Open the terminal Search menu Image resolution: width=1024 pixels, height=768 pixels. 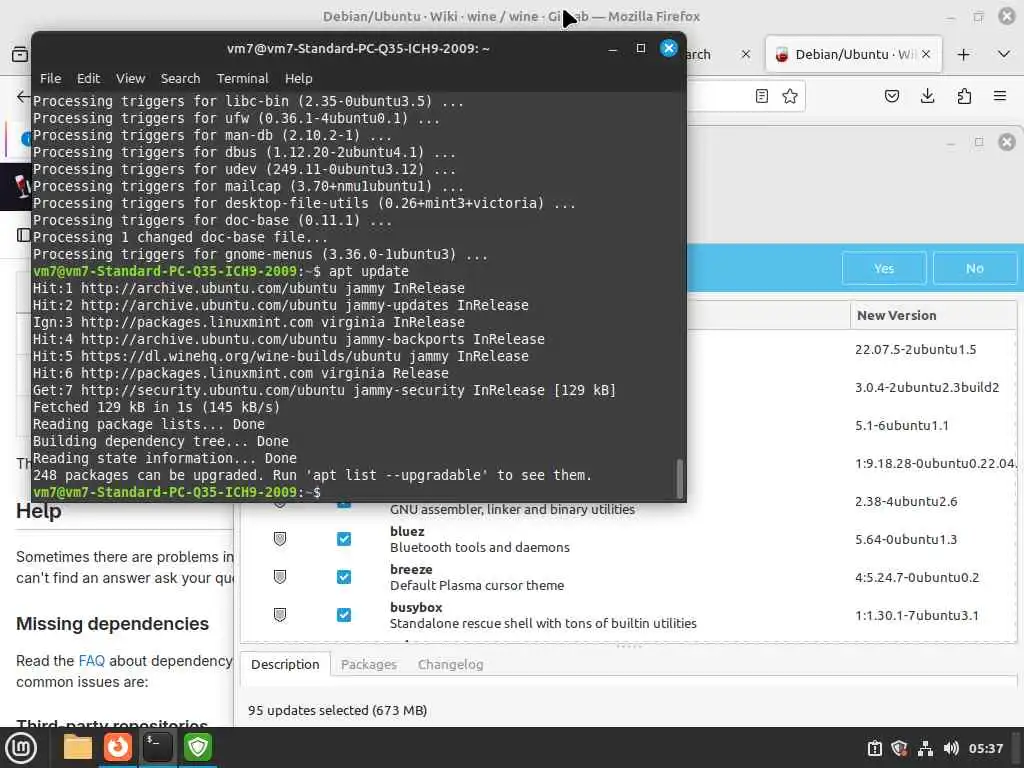pos(180,78)
